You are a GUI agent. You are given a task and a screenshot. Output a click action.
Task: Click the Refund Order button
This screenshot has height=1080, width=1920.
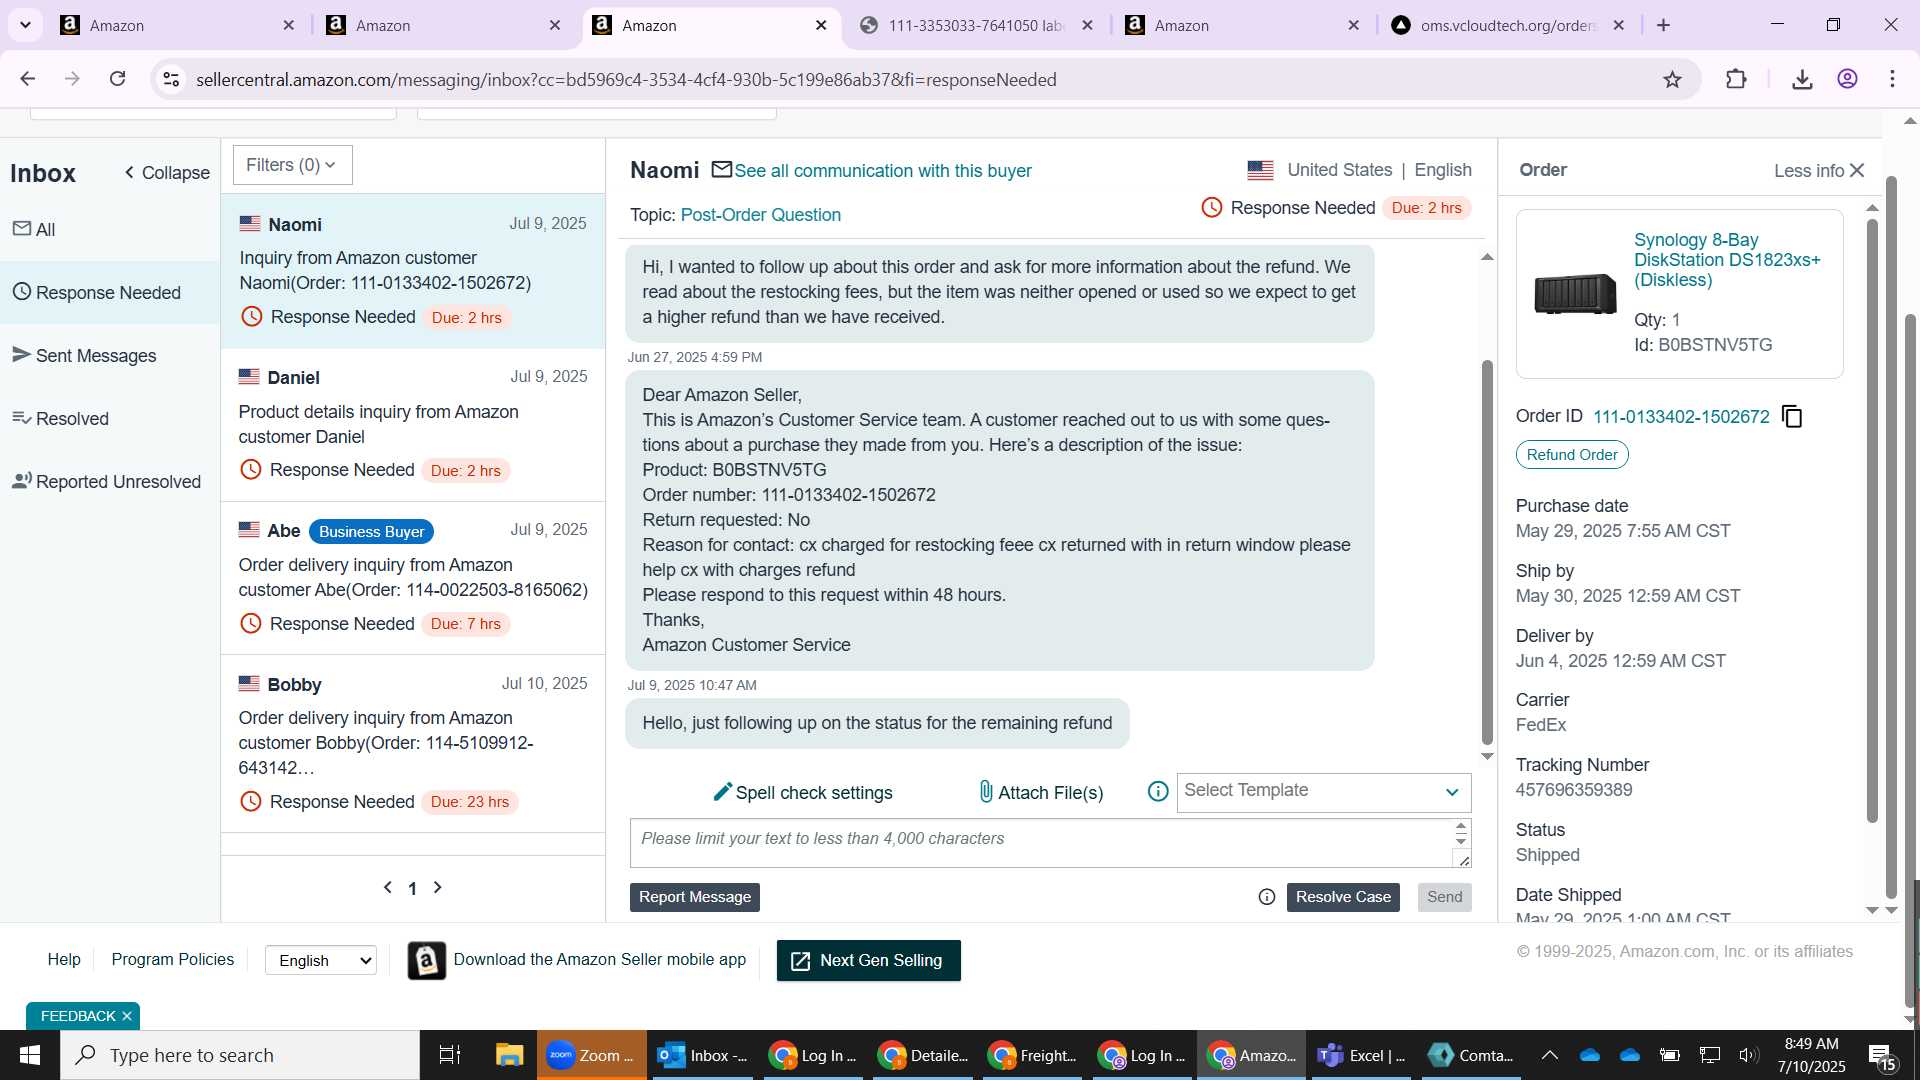coord(1572,455)
